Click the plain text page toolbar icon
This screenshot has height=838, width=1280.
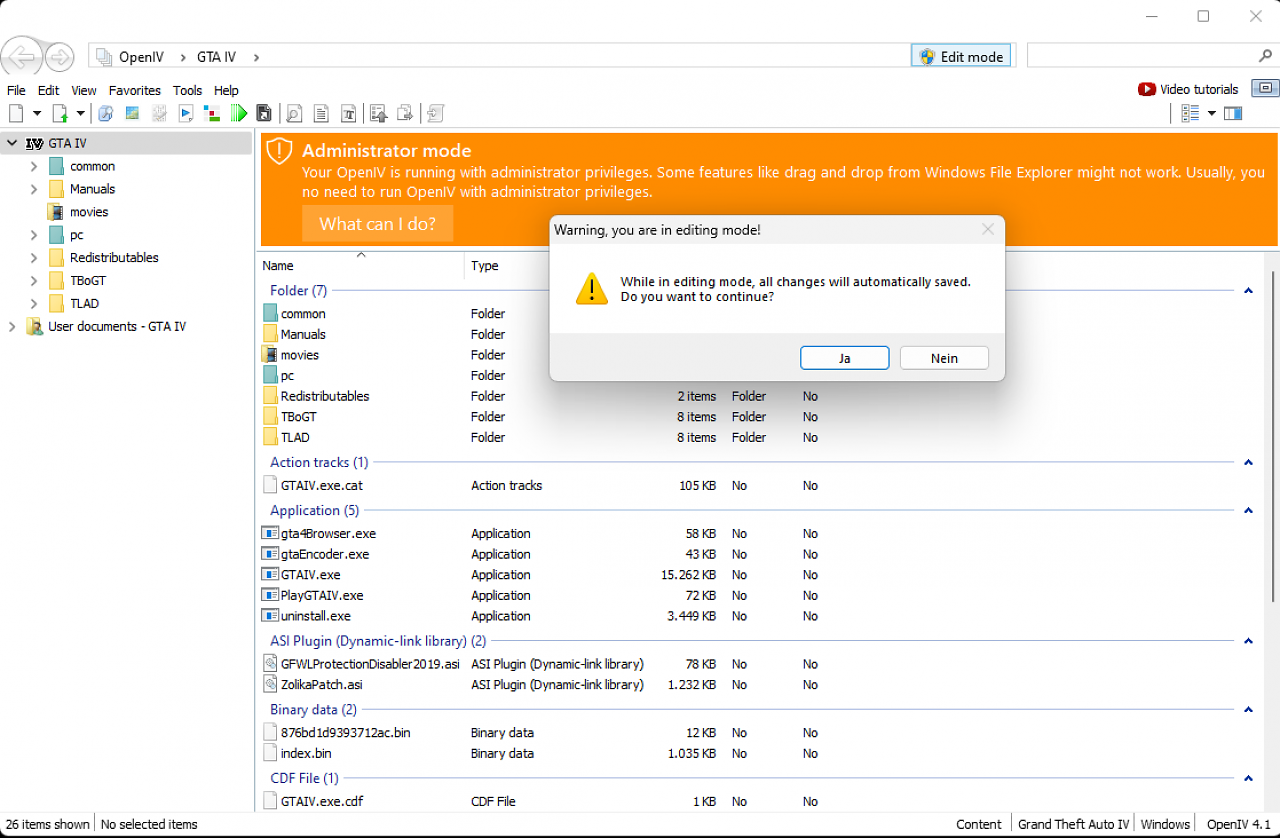(322, 113)
